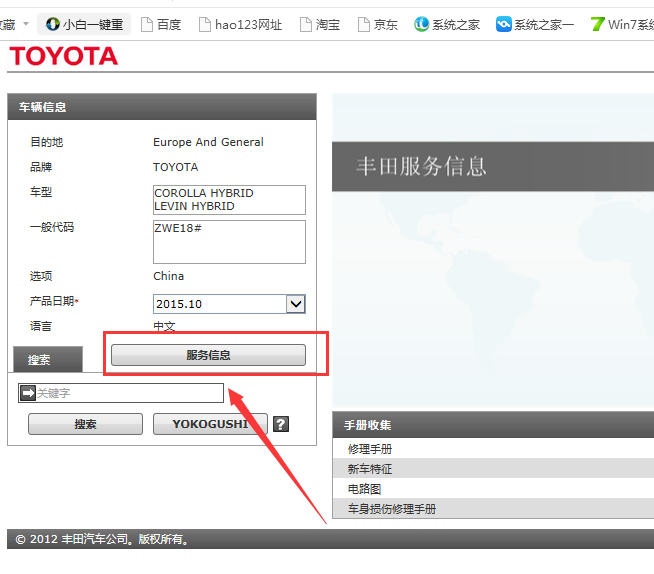Switch to the 搜索 tab
The image size is (654, 574).
(48, 359)
